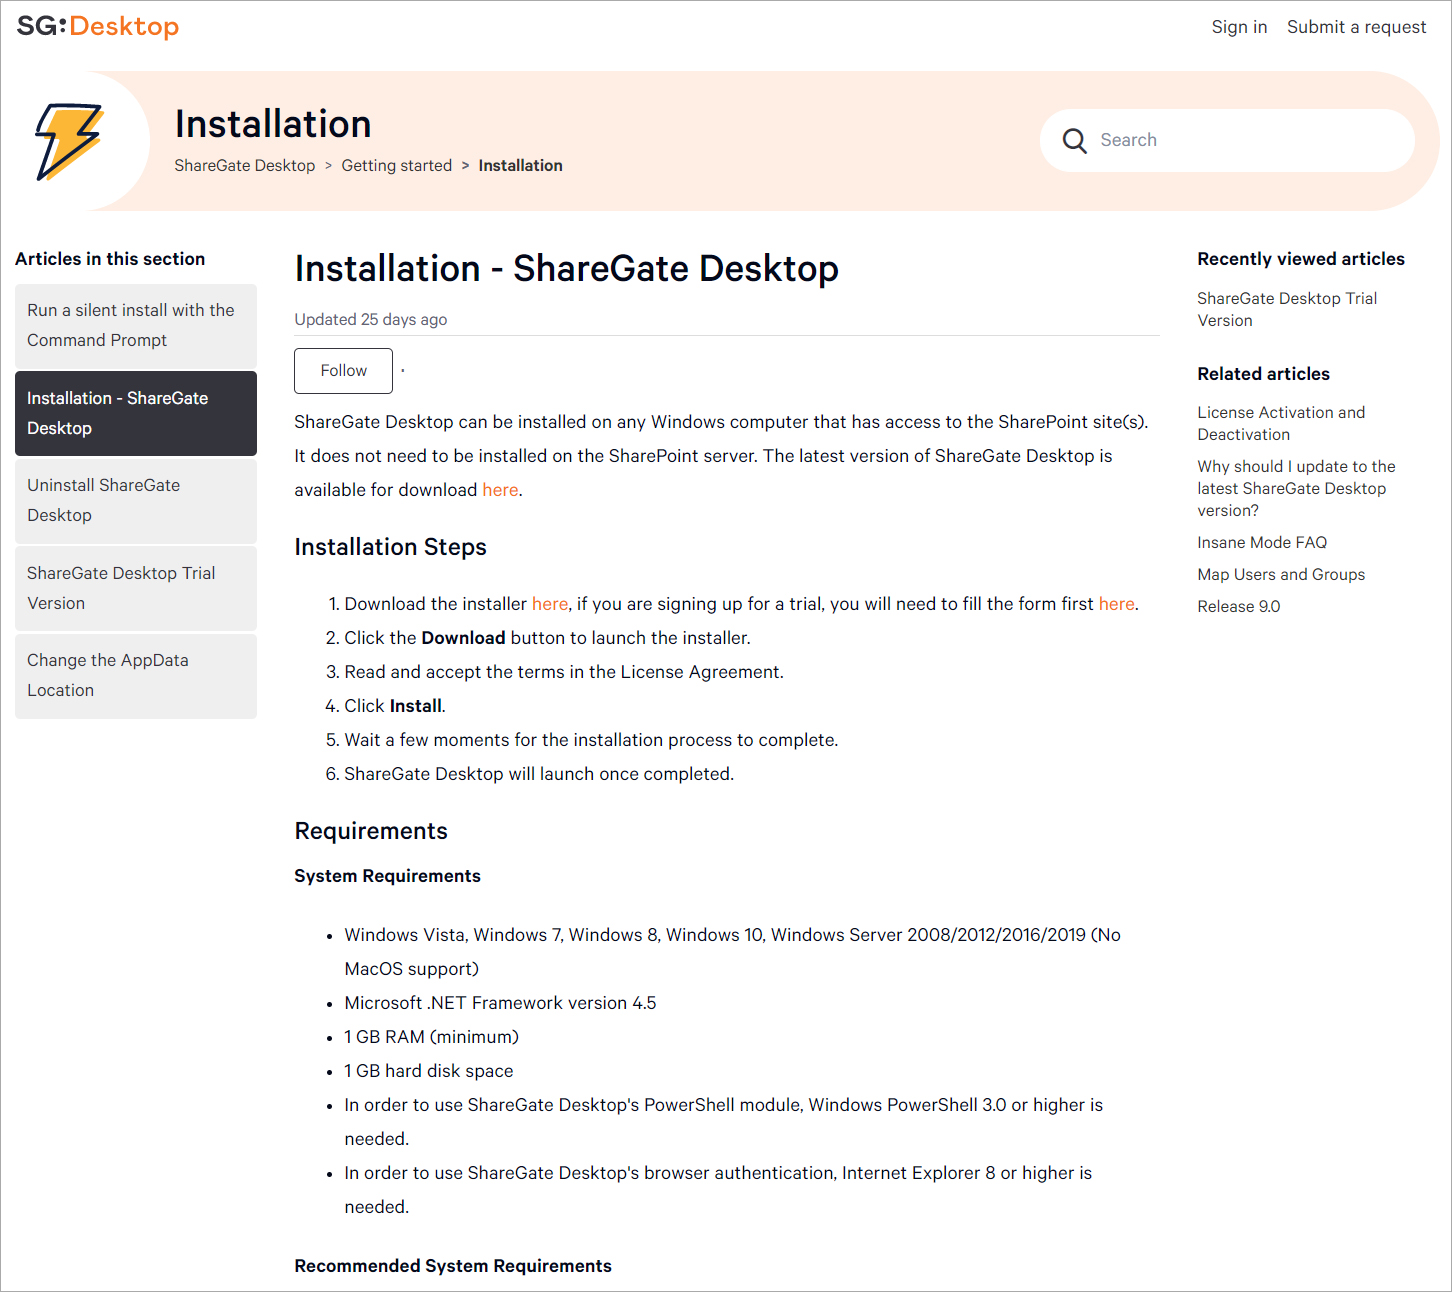Click the 'Related articles' heading
The width and height of the screenshot is (1452, 1292).
1263,374
